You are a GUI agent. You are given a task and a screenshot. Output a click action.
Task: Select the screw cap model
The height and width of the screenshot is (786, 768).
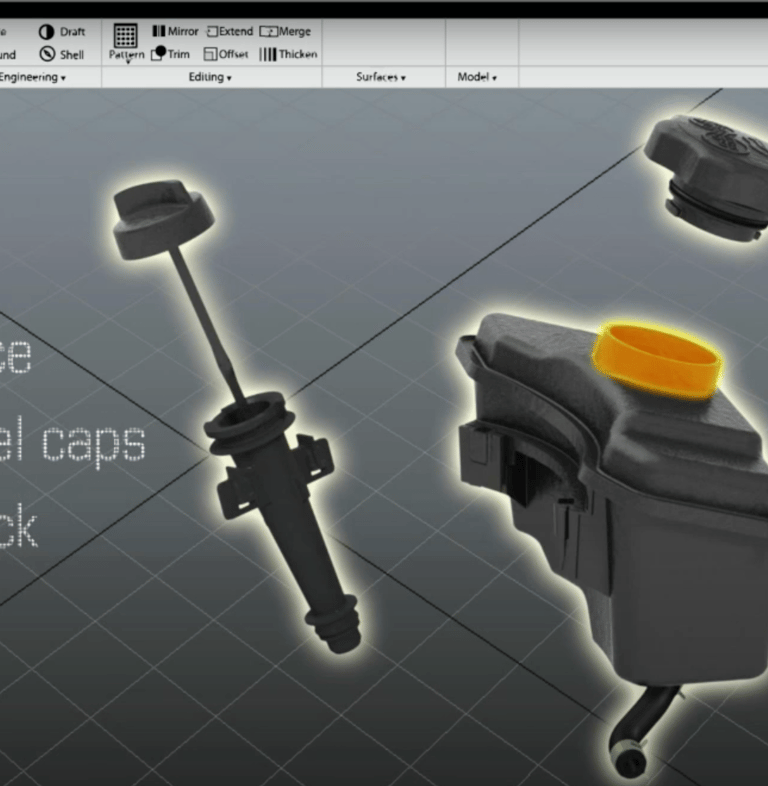707,178
